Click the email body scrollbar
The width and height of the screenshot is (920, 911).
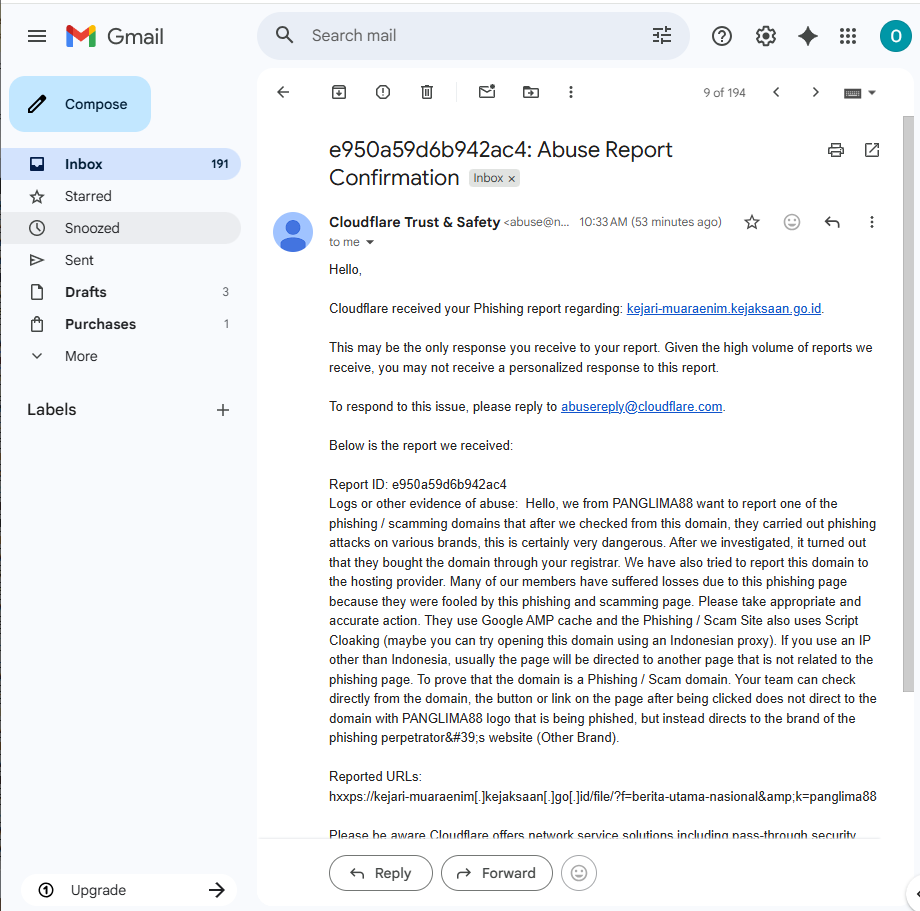[908, 404]
